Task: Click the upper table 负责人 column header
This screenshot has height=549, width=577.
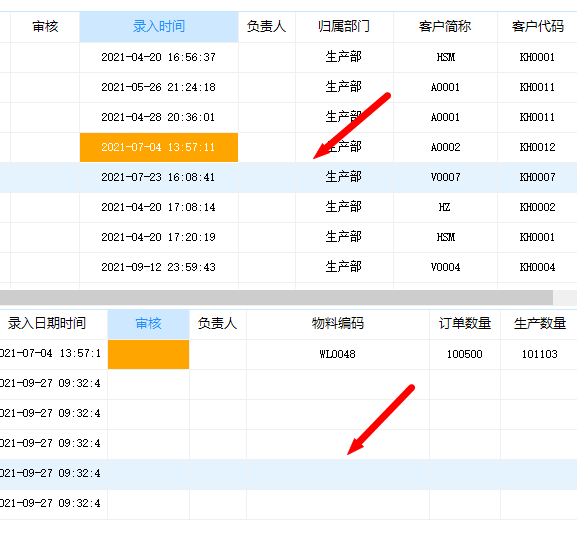Action: pos(267,26)
